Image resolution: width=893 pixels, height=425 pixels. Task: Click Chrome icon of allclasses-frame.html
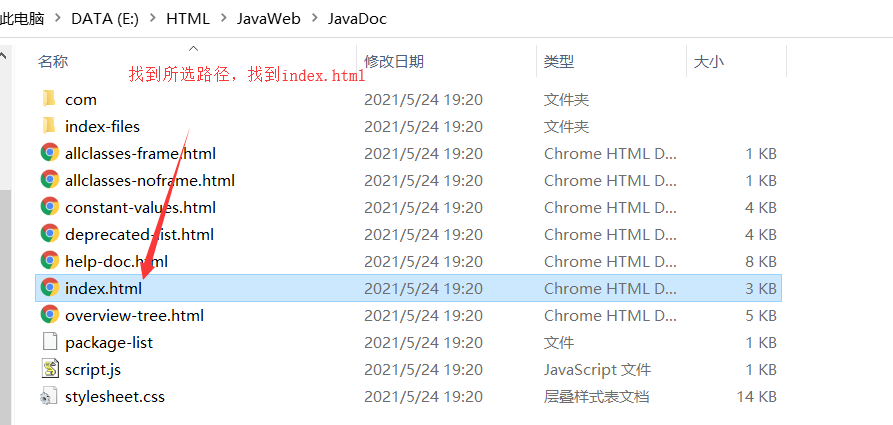click(x=50, y=153)
